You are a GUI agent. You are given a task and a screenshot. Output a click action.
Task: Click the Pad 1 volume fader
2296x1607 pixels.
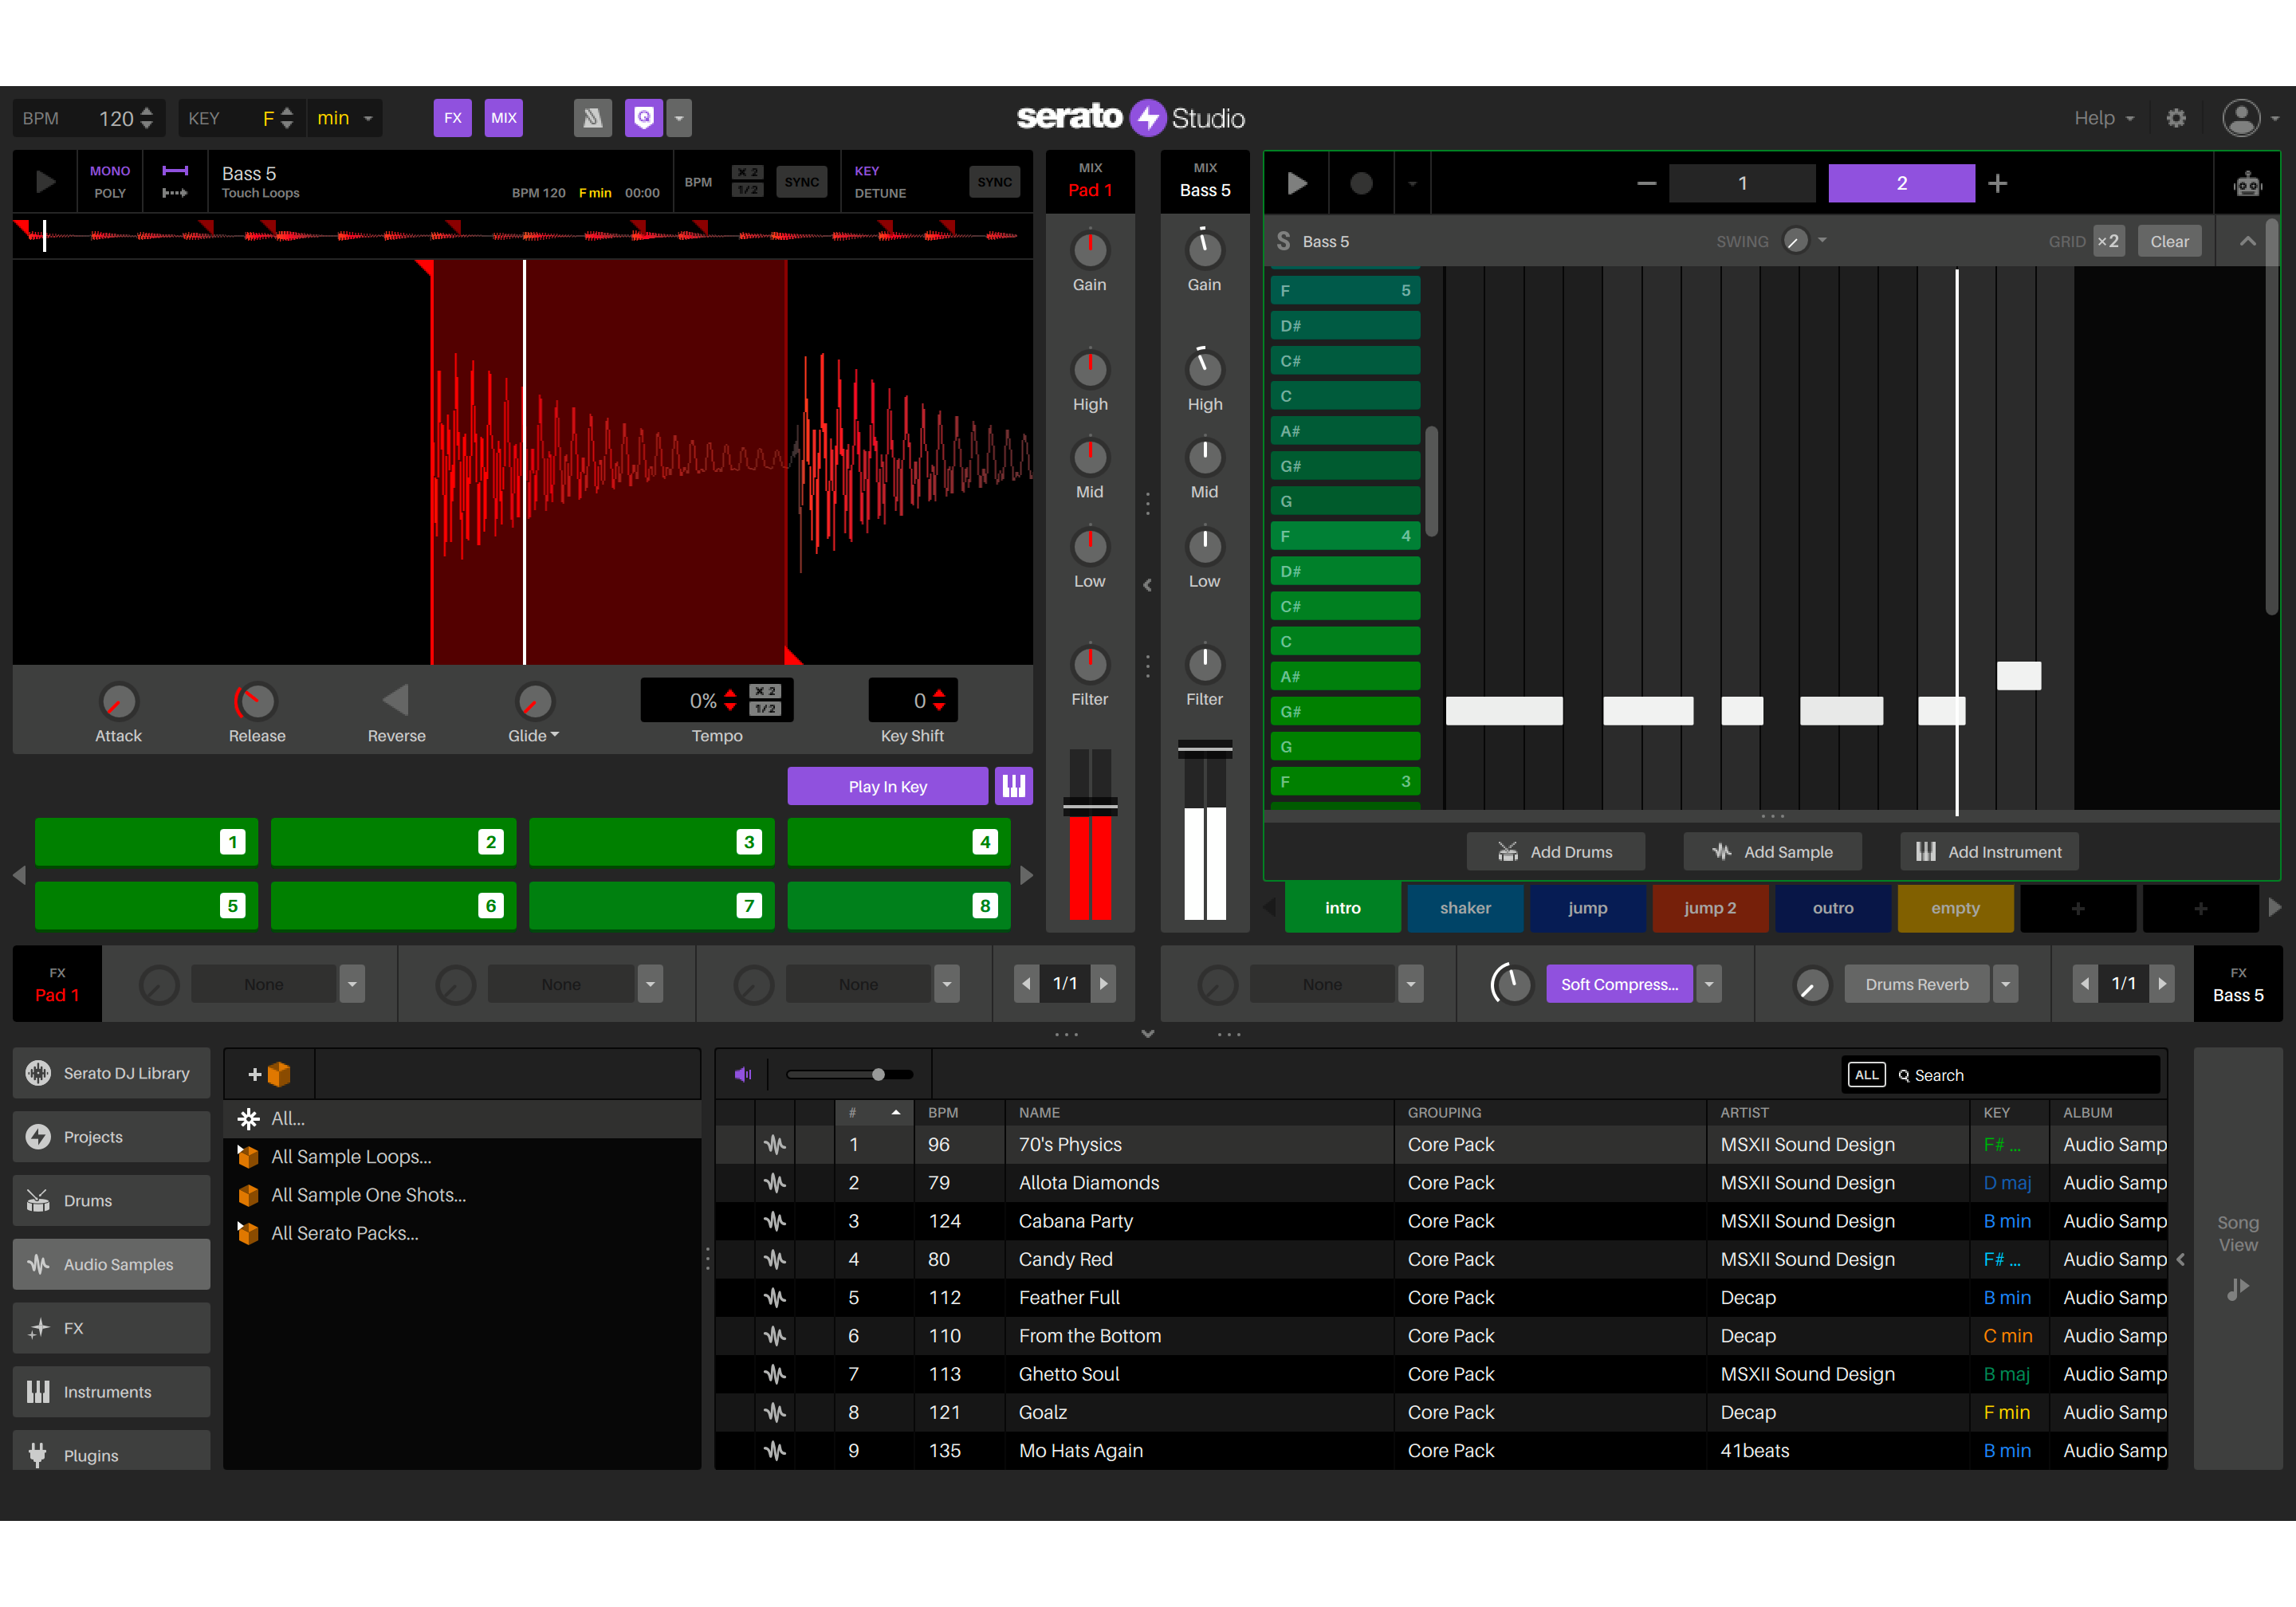1090,806
